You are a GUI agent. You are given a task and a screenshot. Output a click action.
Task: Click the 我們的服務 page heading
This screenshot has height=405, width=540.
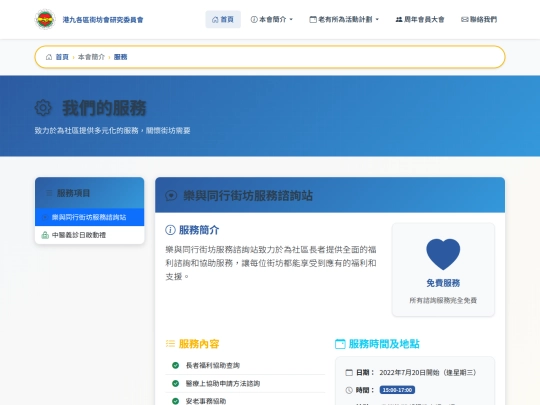104,108
